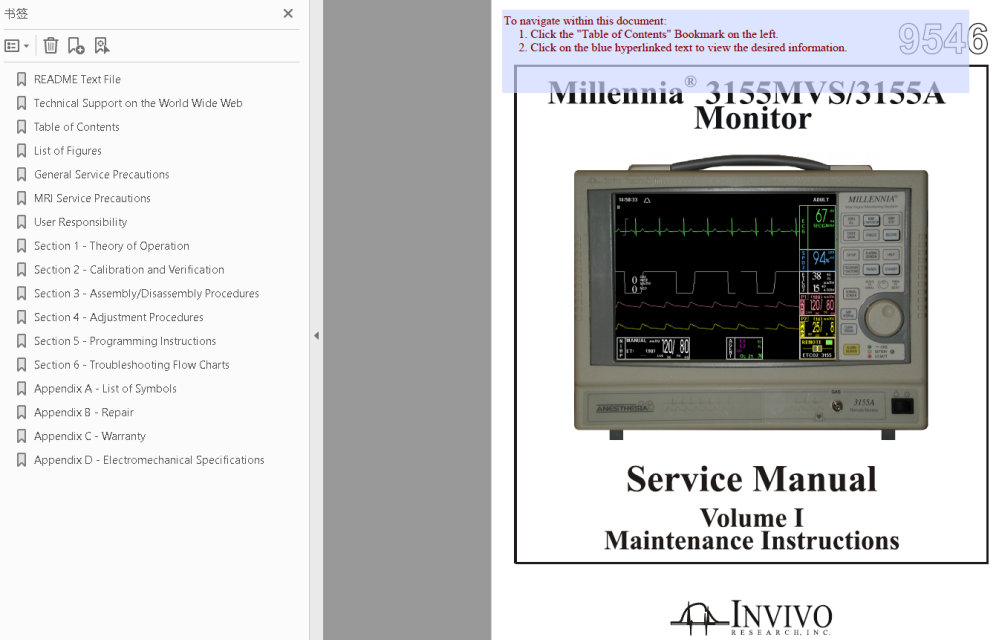Screen dimensions: 999x640
Task: Select Appendix D - Electromechanical Specifications bookmark
Action: [x=149, y=460]
